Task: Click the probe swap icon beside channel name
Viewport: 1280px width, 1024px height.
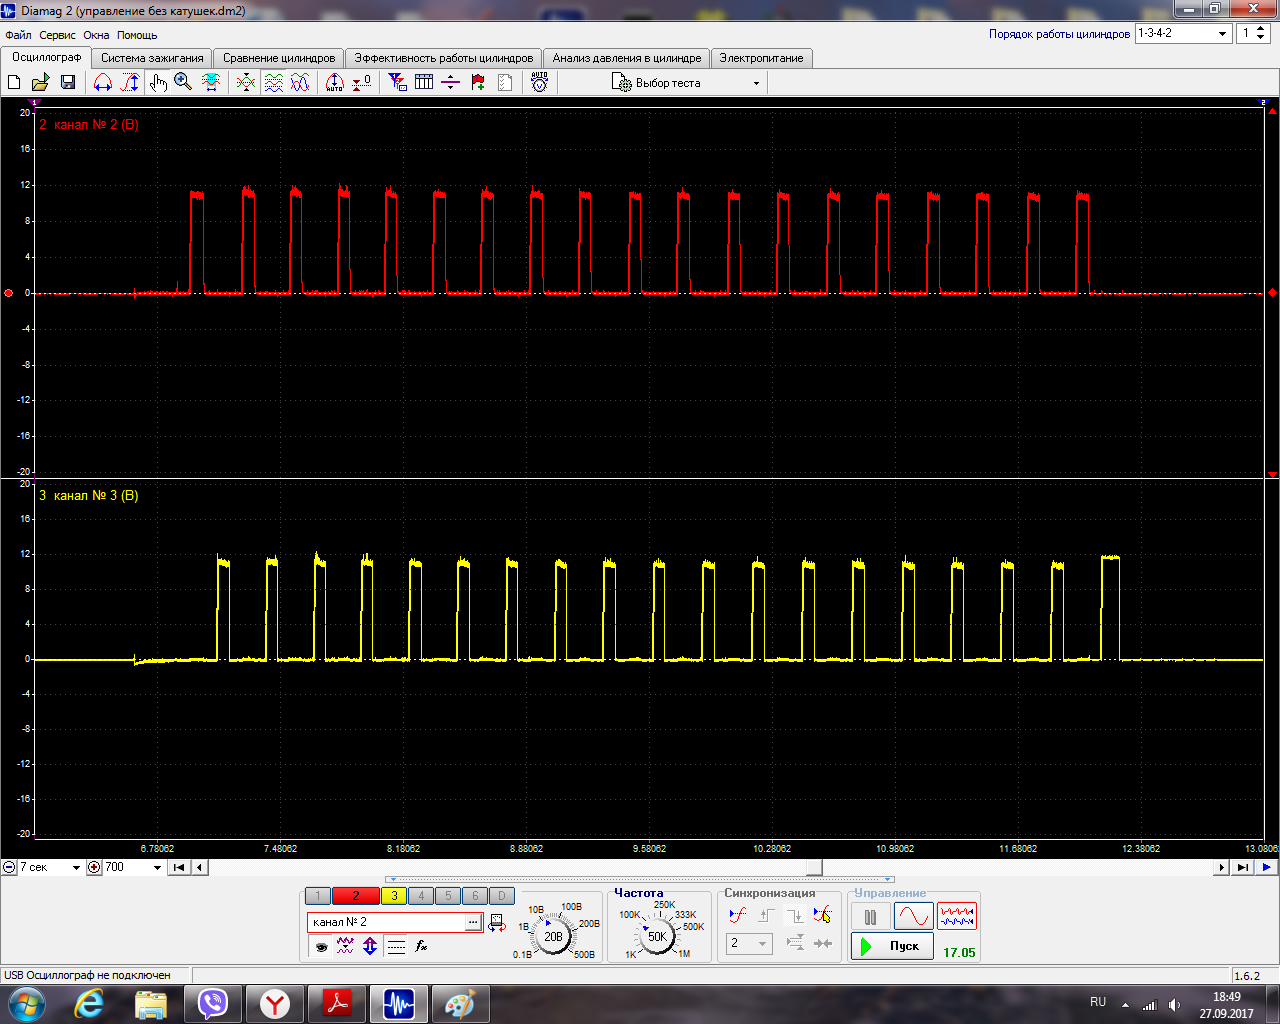Action: tap(496, 923)
